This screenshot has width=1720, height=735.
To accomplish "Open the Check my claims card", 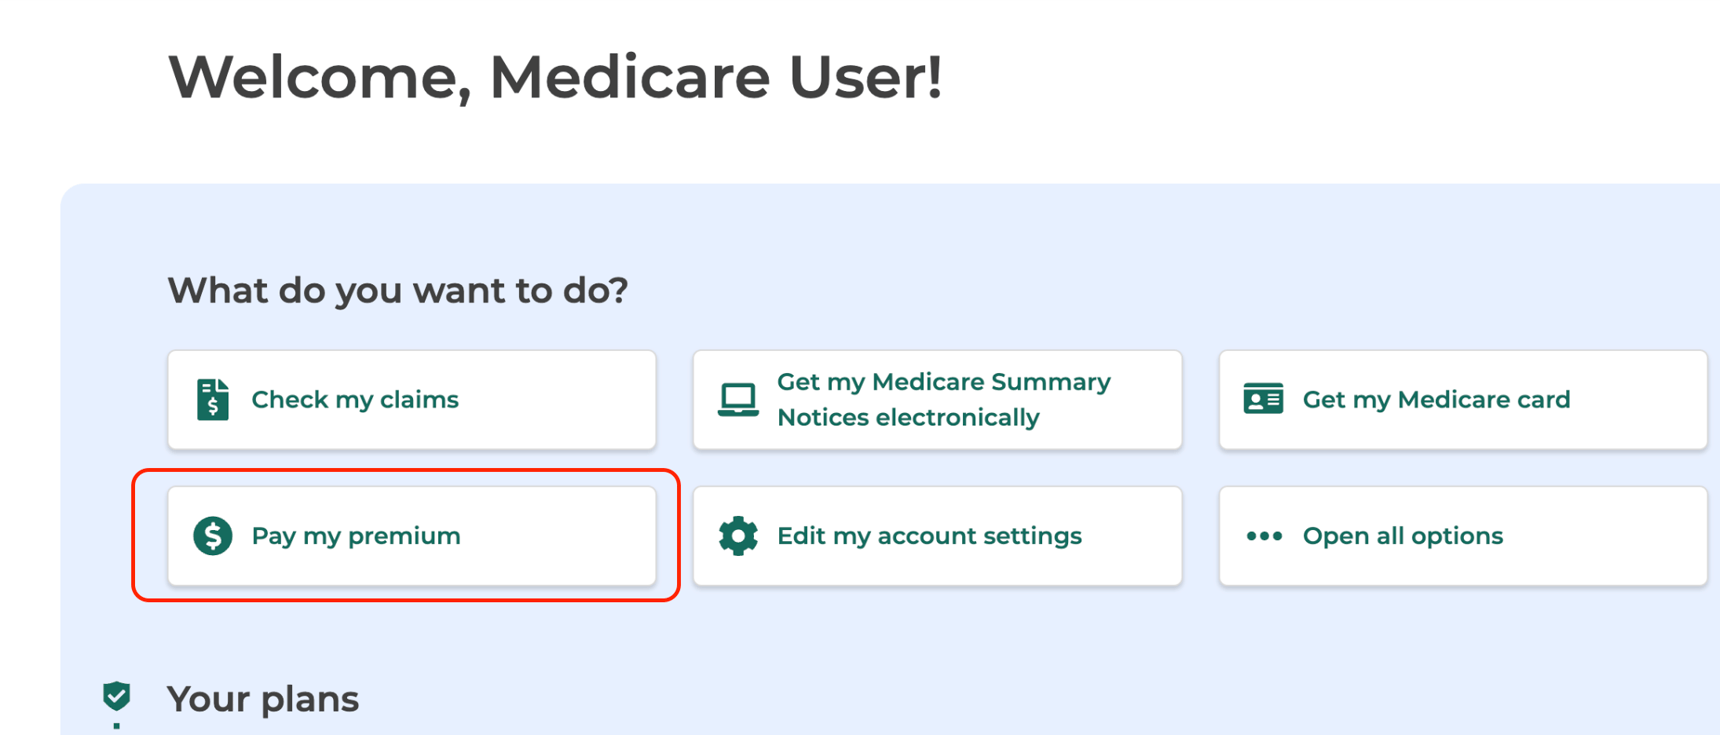I will [411, 399].
